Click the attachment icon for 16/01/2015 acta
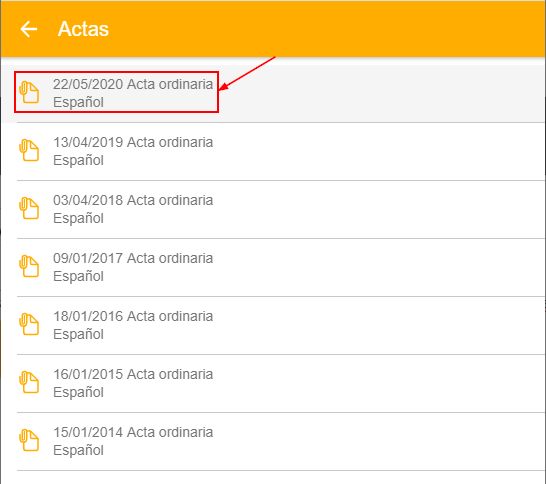The image size is (546, 484). pyautogui.click(x=29, y=382)
